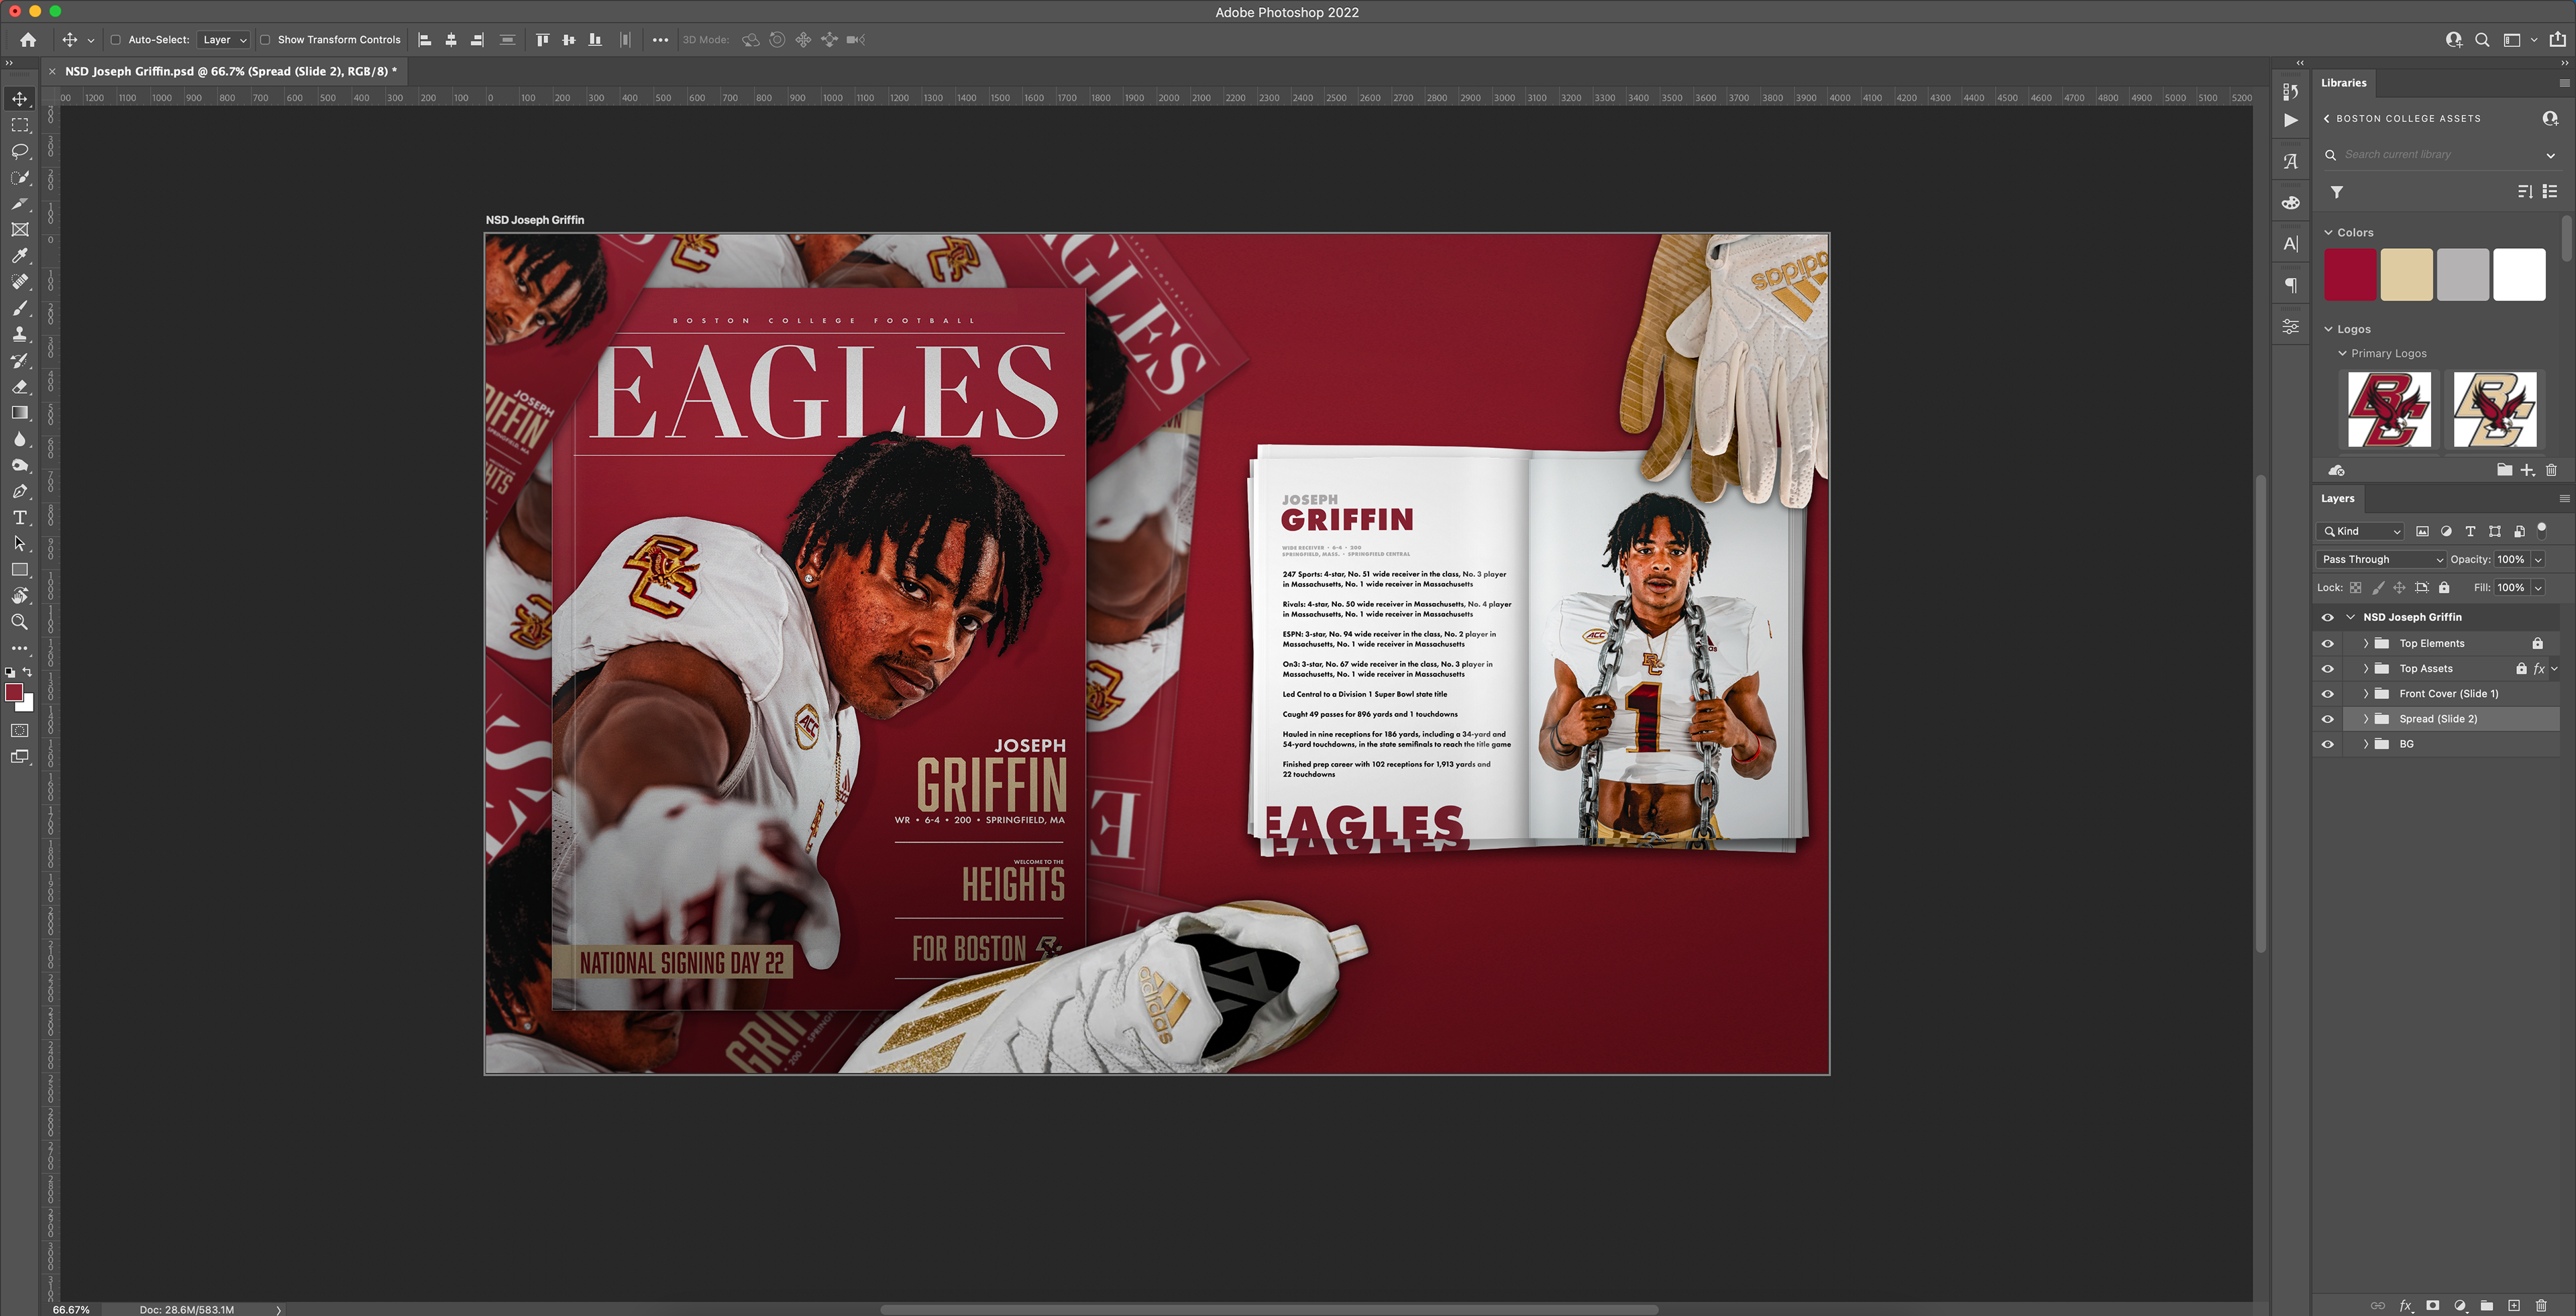Select the Frame tool
The image size is (2576, 1316).
click(x=20, y=230)
